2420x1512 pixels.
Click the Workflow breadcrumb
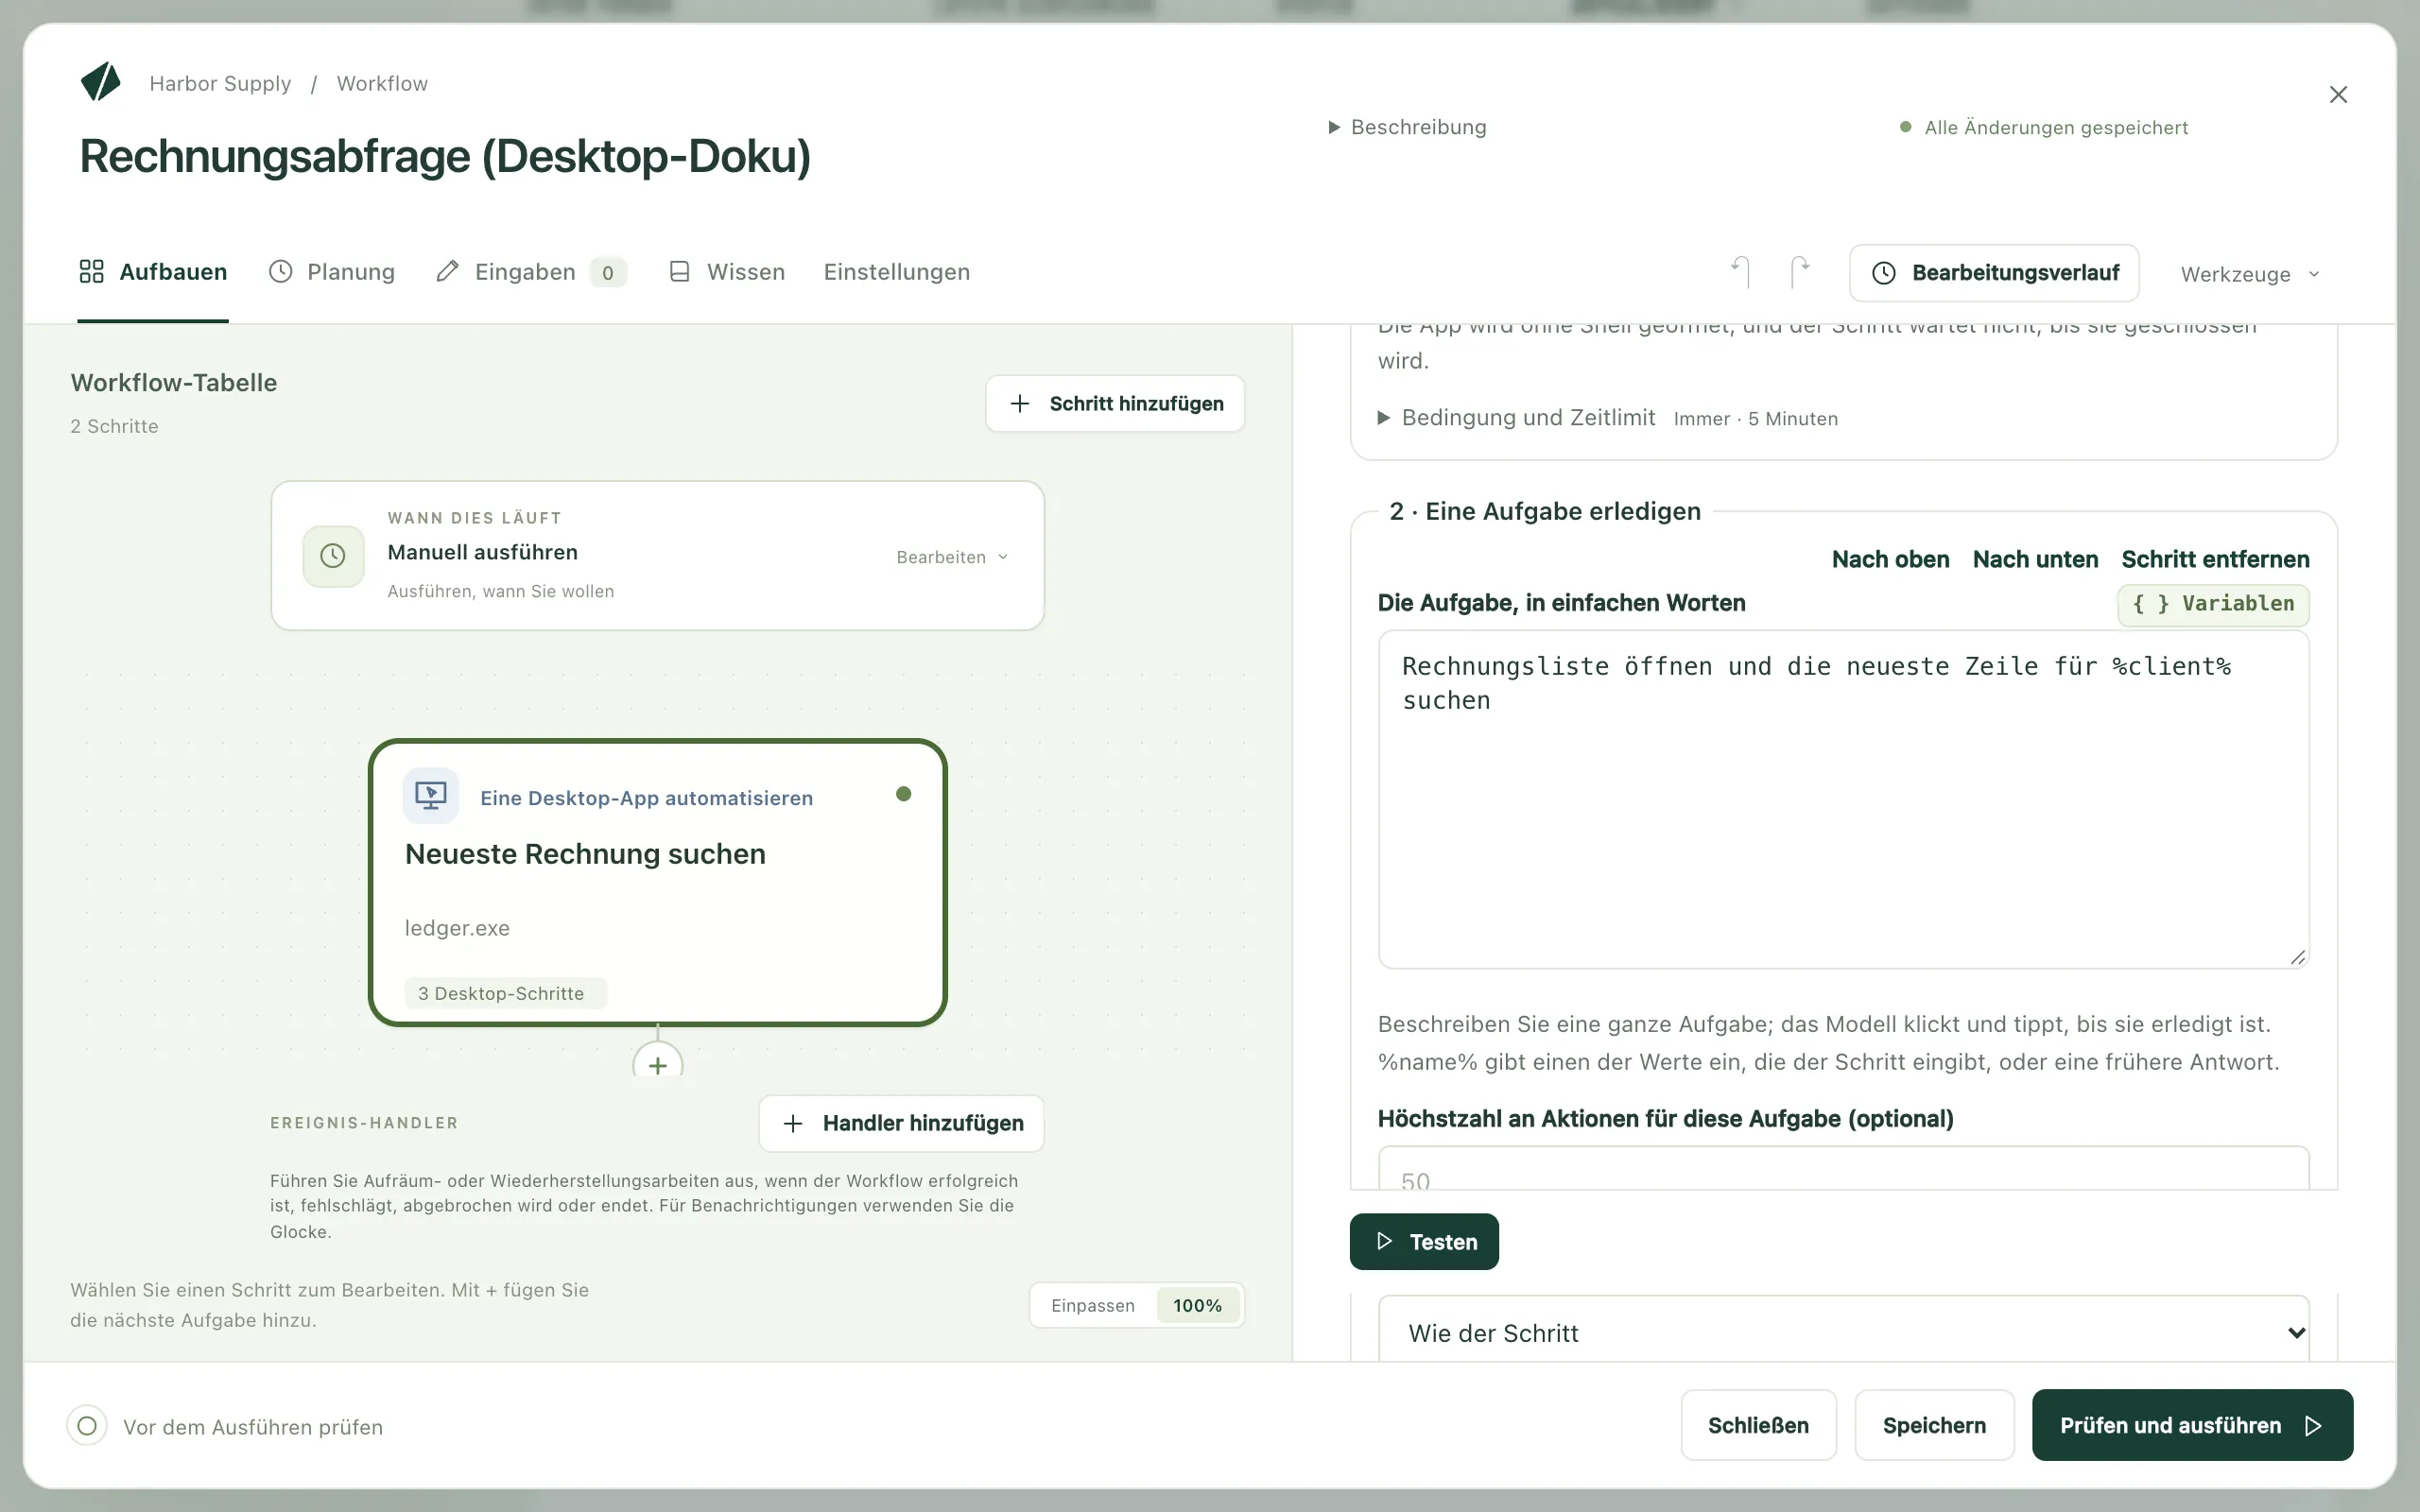(382, 83)
